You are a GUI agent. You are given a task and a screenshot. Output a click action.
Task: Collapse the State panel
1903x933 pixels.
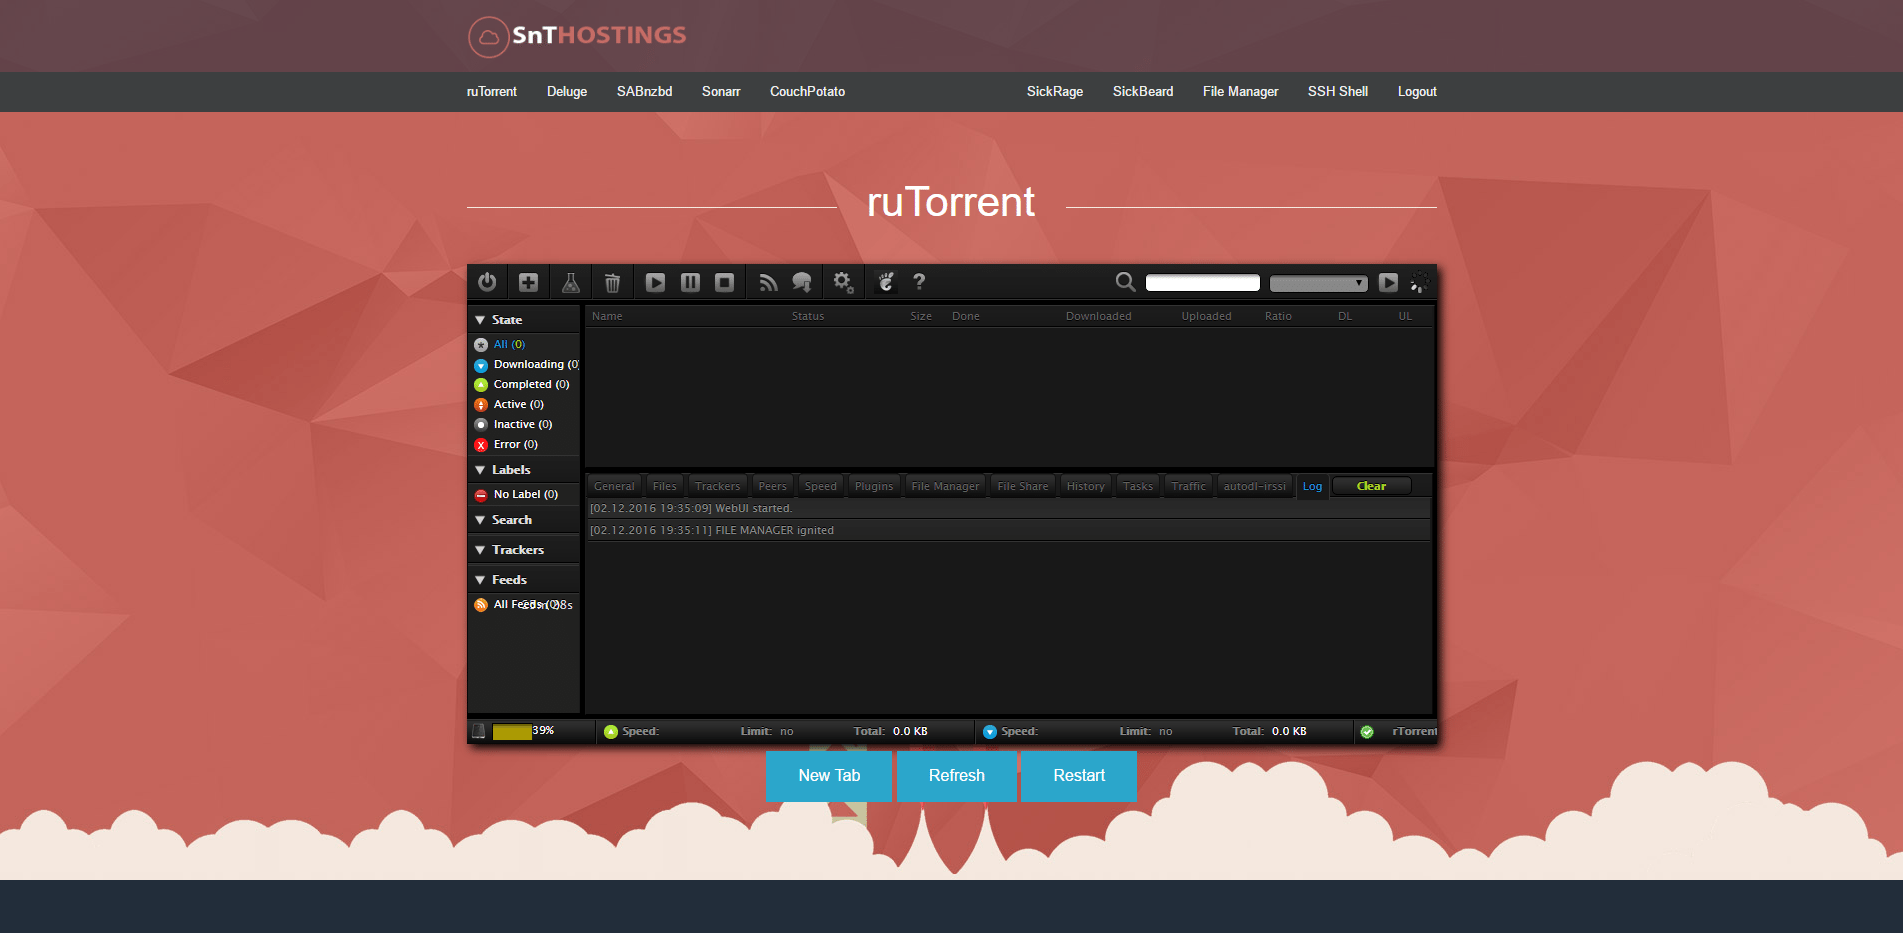524,320
